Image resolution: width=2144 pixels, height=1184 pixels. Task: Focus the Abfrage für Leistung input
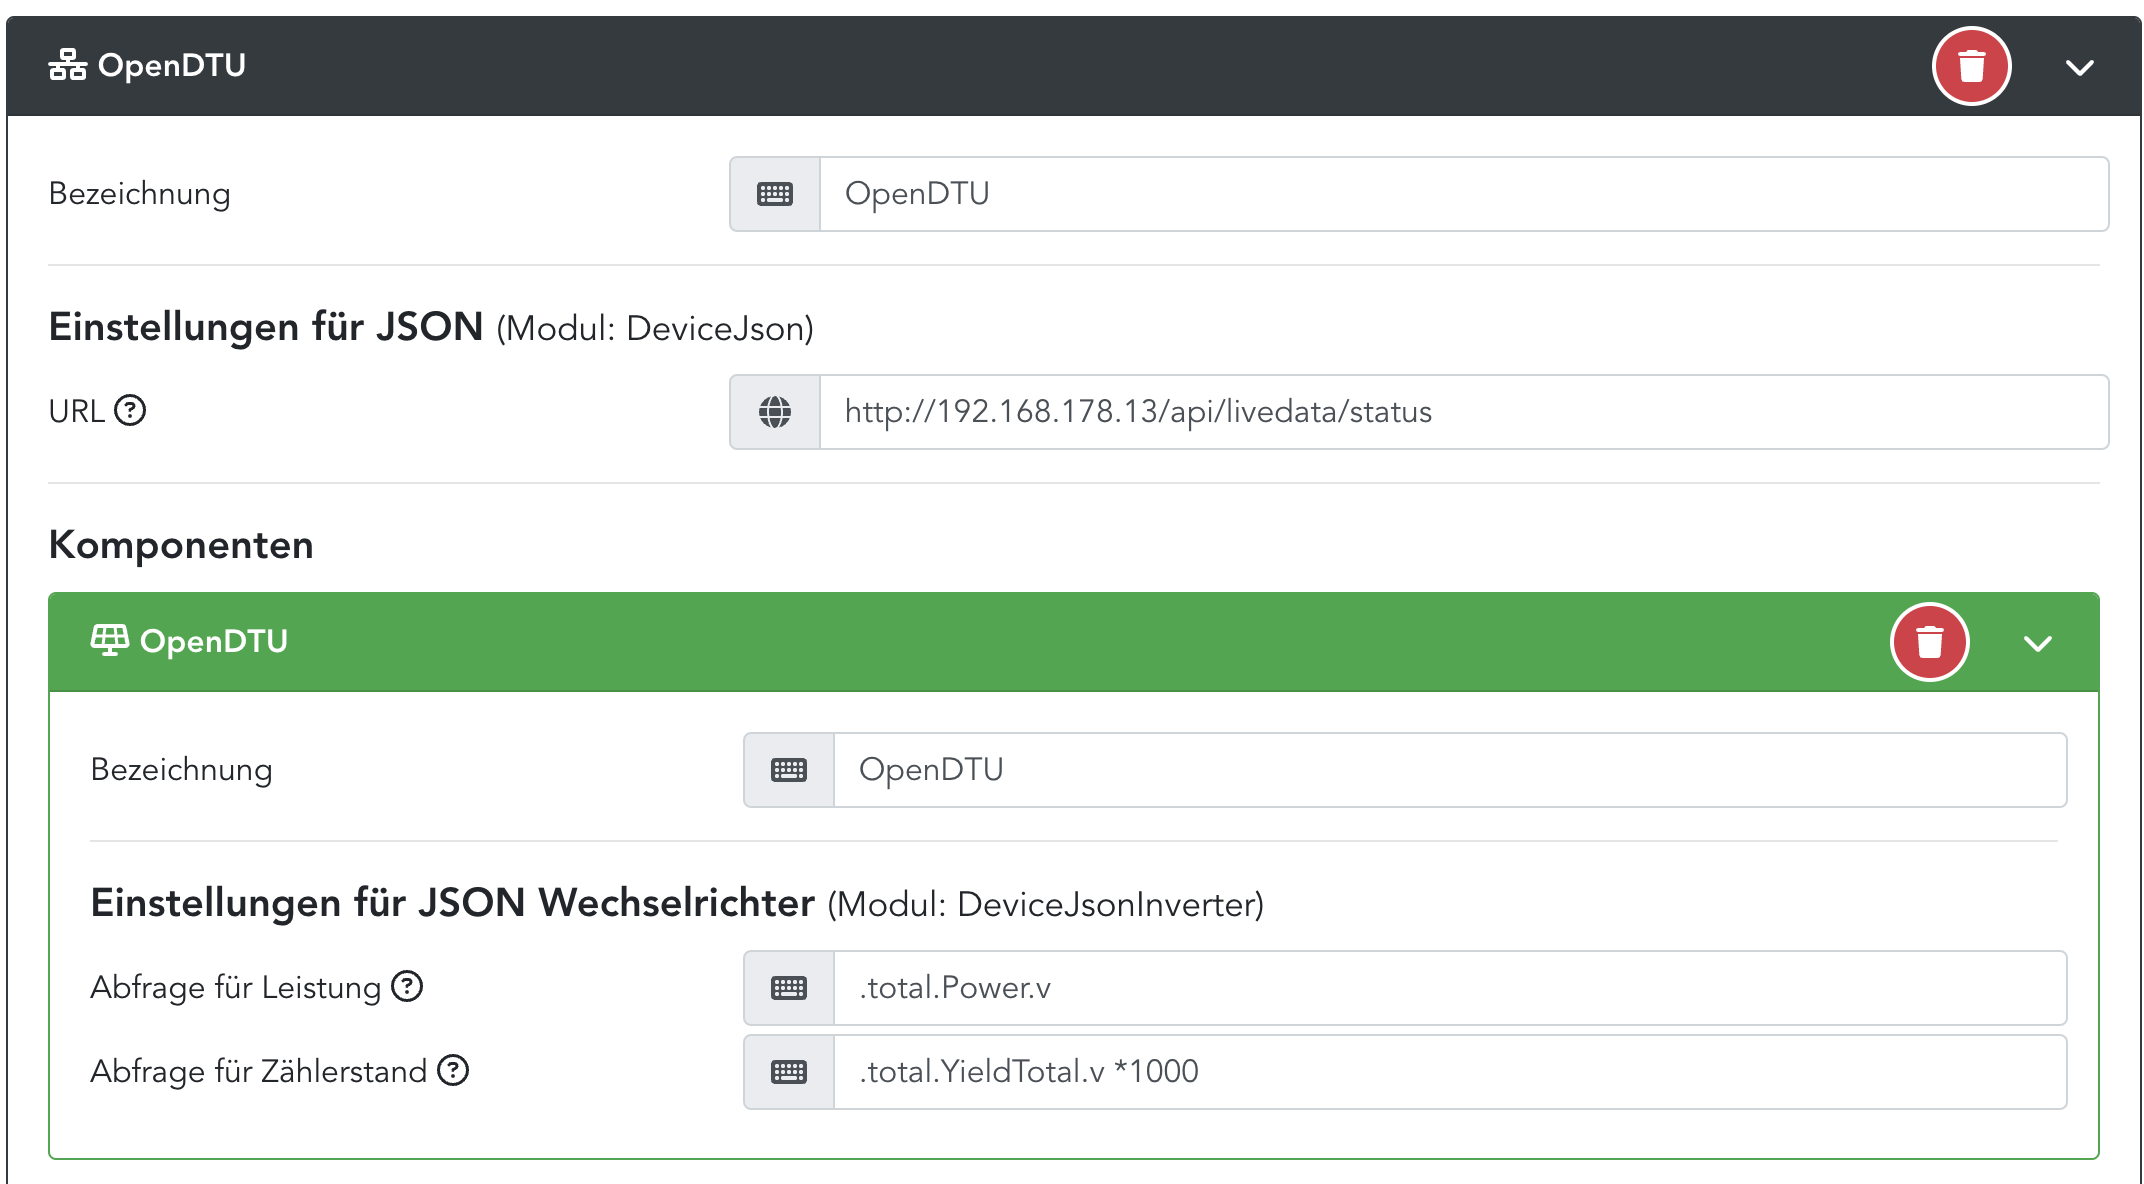click(x=1449, y=988)
